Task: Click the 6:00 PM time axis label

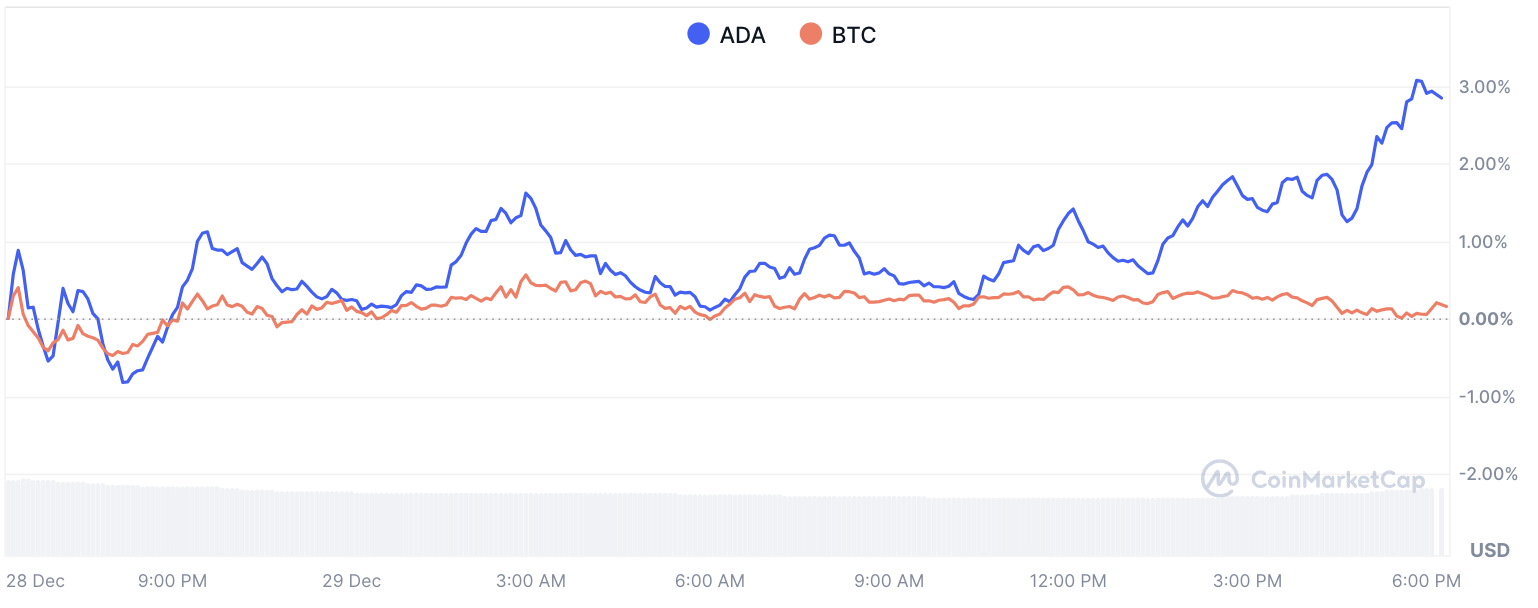Action: [x=1426, y=581]
